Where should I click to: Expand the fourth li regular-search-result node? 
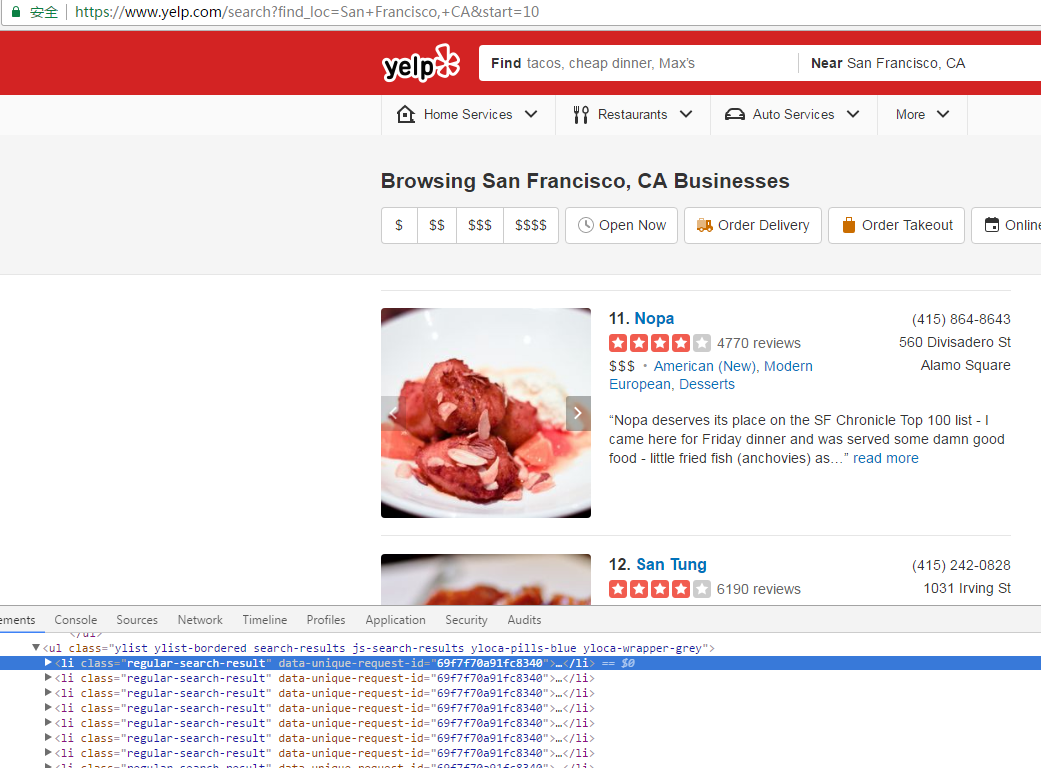[48, 708]
